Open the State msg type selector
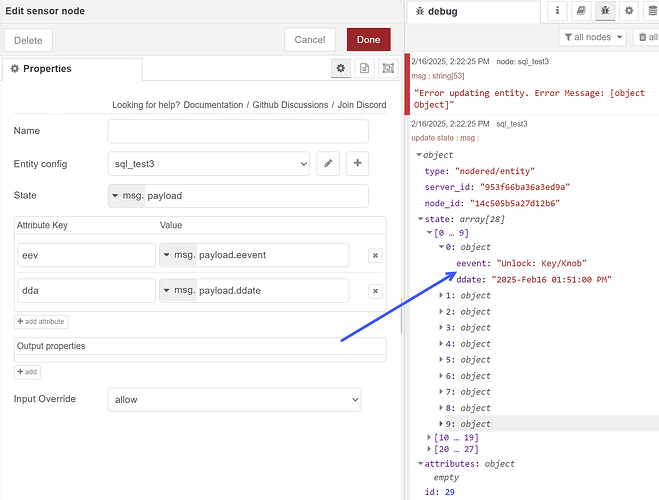The image size is (659, 500). coord(126,196)
